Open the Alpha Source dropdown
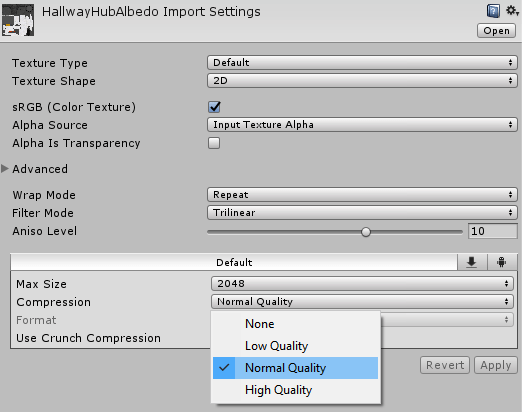 362,125
